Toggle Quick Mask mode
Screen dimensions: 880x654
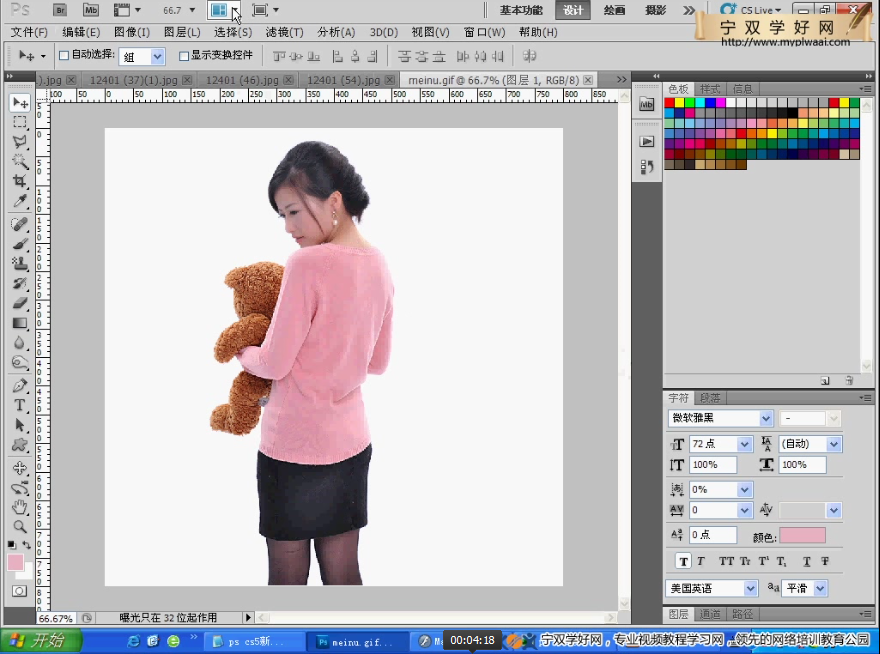click(x=19, y=591)
